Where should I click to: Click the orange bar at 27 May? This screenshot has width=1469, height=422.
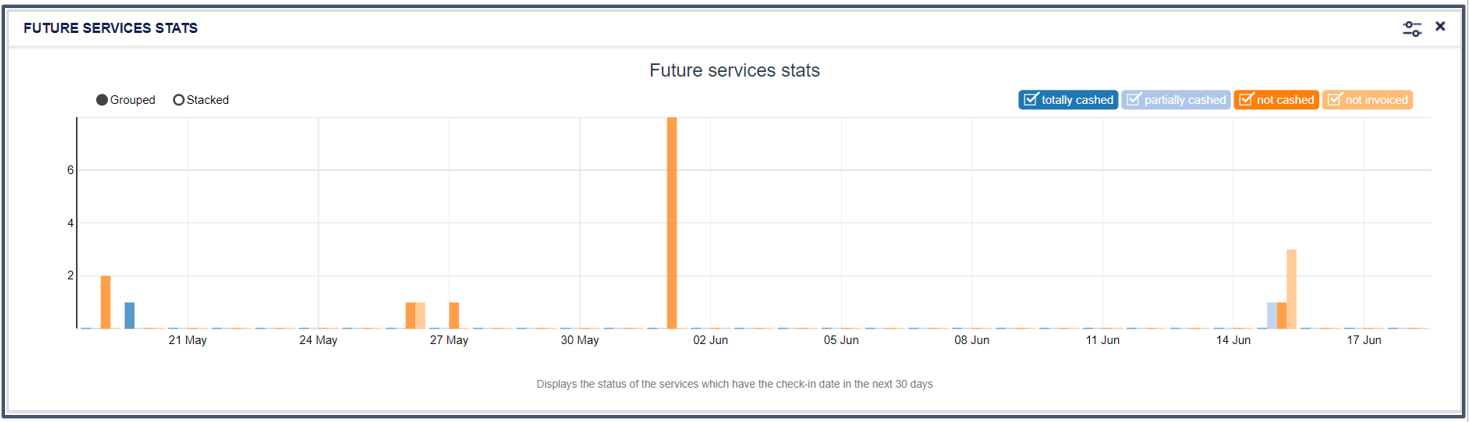454,315
